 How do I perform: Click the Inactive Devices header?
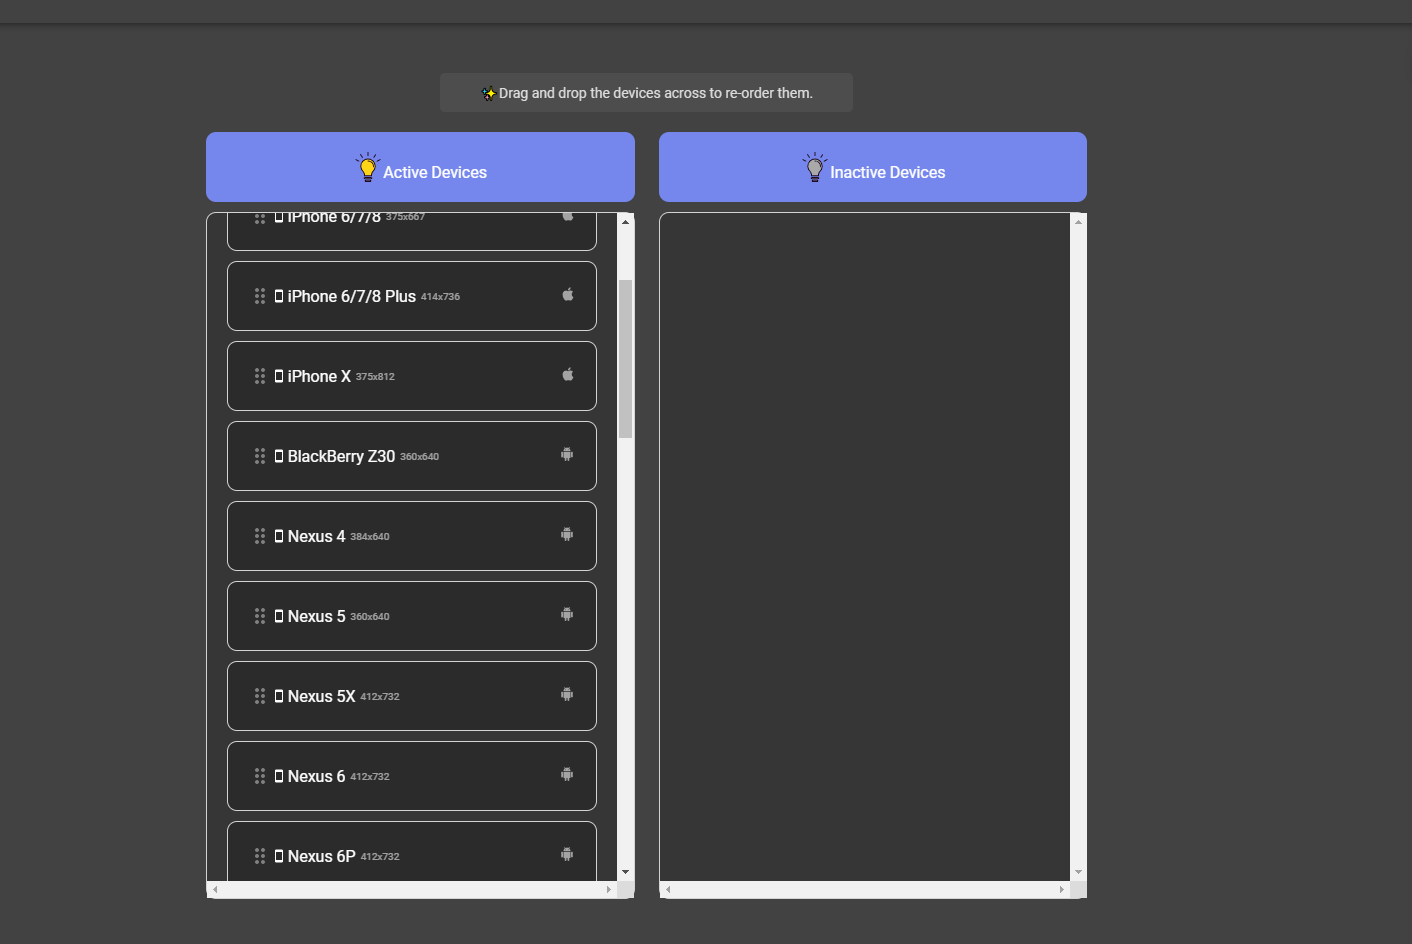873,167
